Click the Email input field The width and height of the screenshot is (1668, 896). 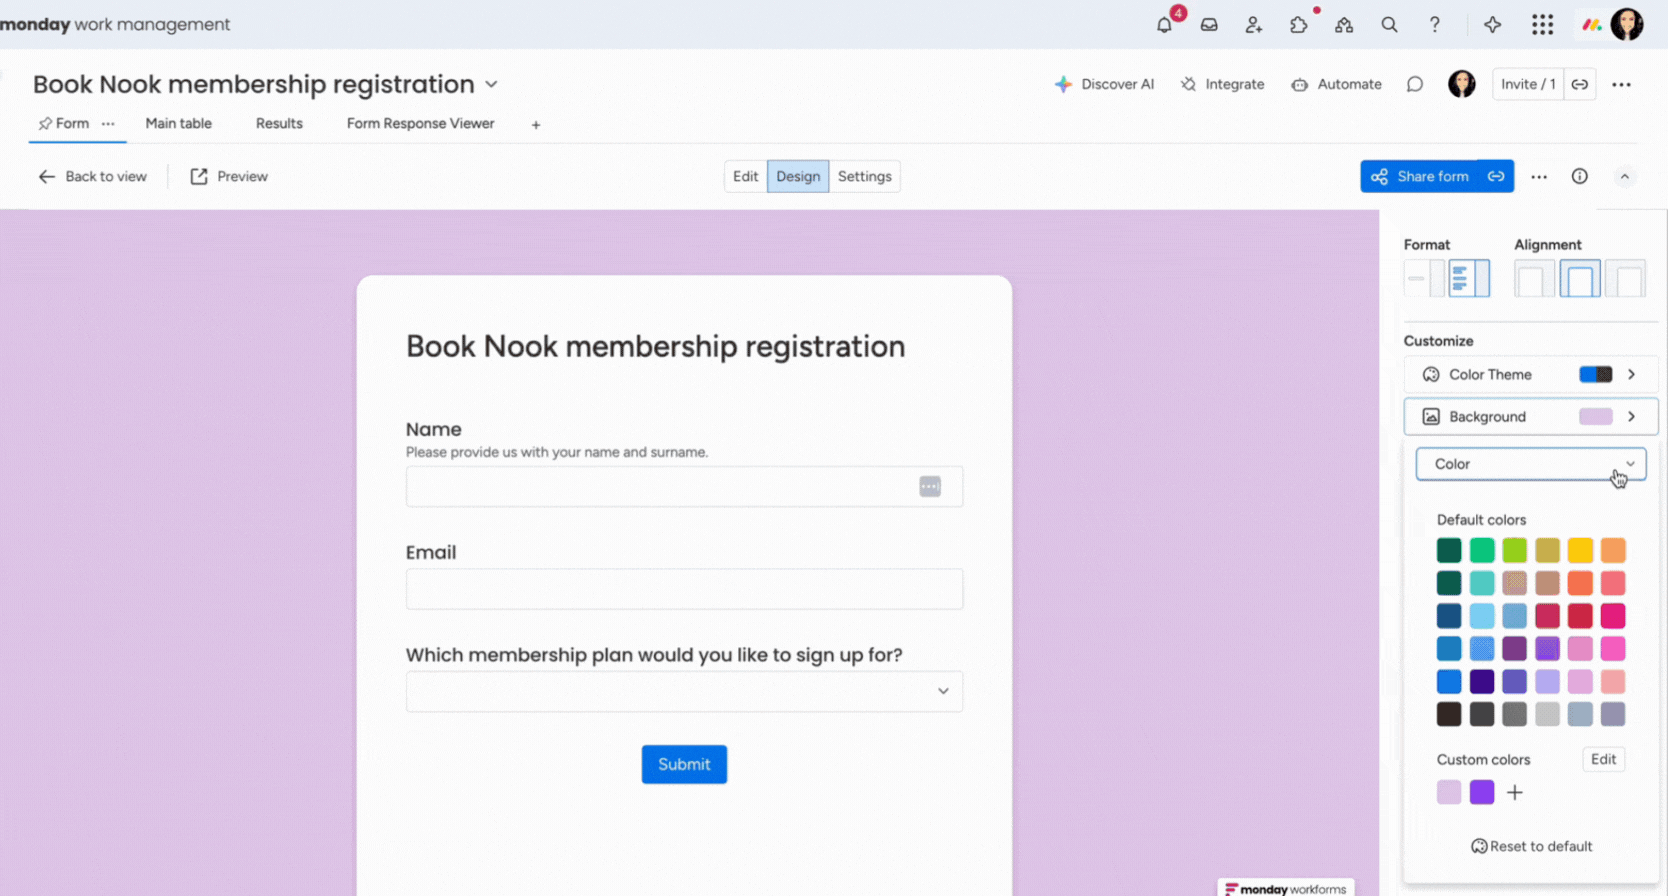(x=684, y=589)
